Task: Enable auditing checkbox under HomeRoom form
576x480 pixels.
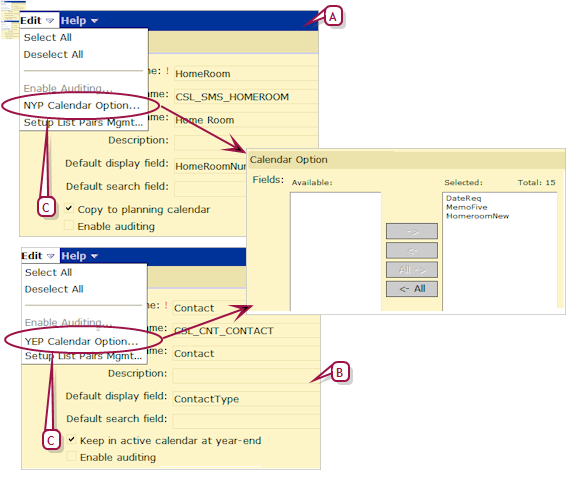Action: (69, 225)
